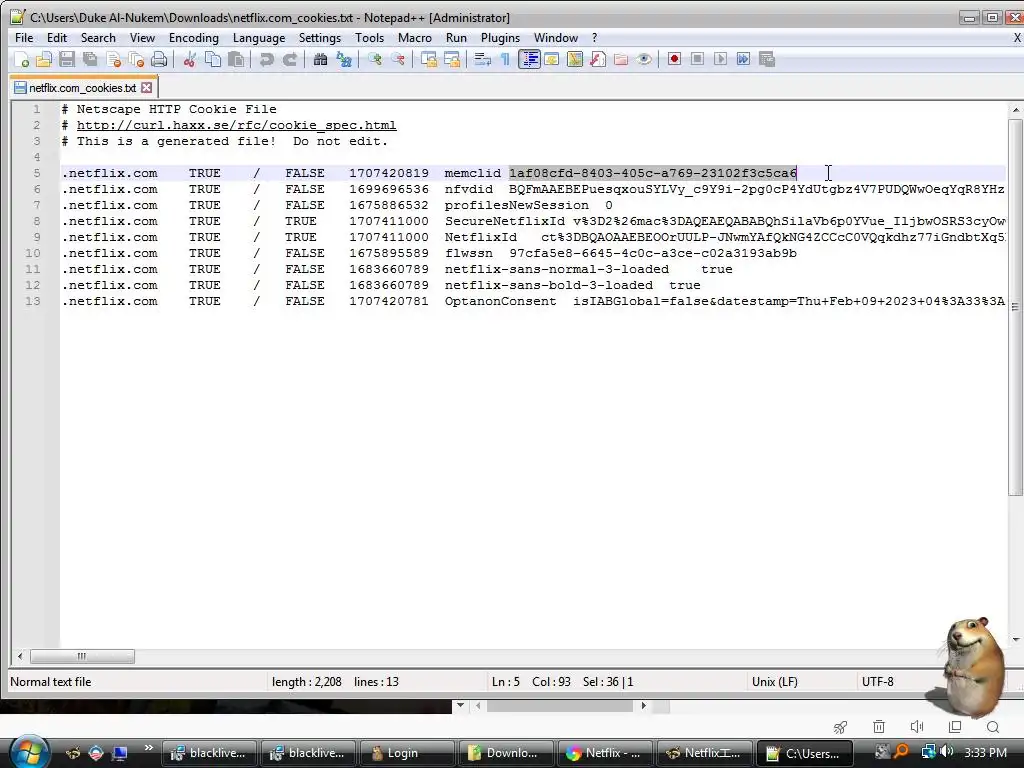The image size is (1024, 768).
Task: Follow the curl.haxx.se cookie_spec.html link
Action: (x=236, y=125)
